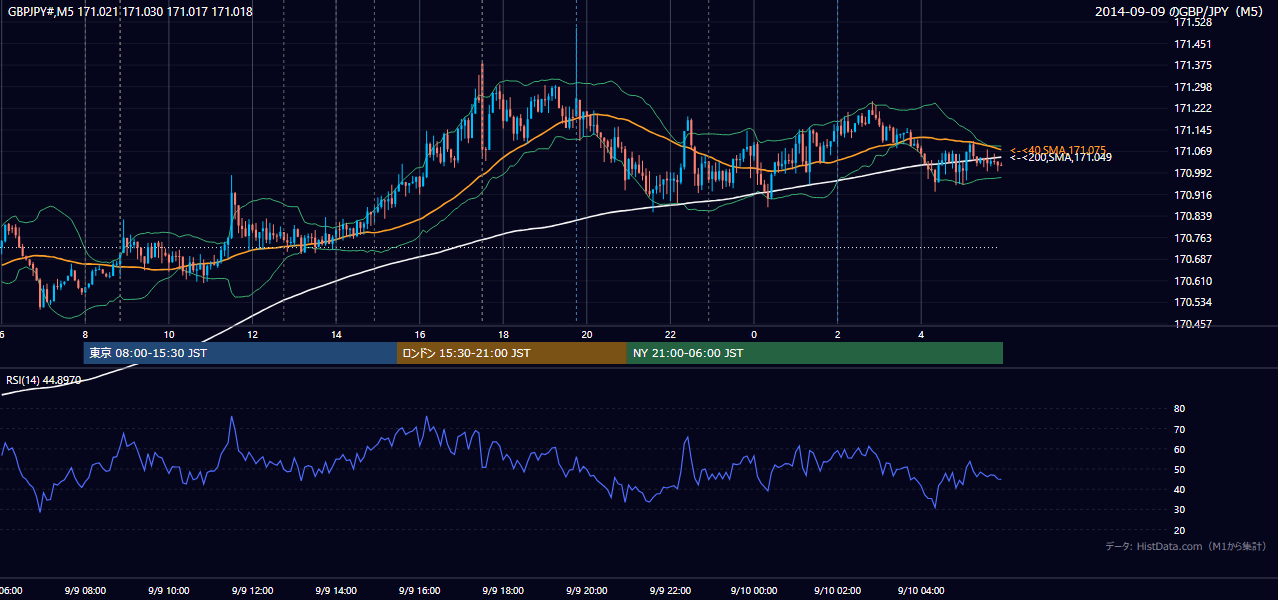Click RSI scale value 40
The width and height of the screenshot is (1278, 600).
tap(1179, 489)
